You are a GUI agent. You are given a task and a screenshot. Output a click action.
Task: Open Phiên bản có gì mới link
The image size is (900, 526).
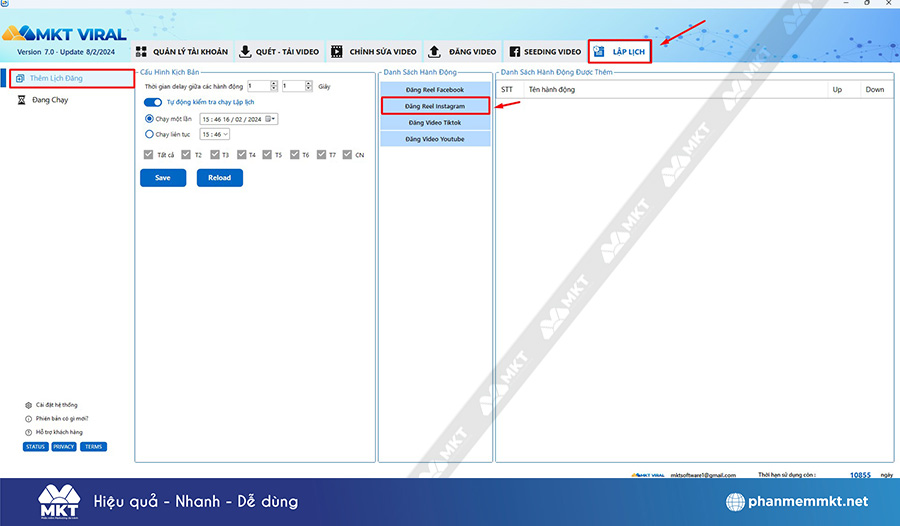click(x=62, y=419)
